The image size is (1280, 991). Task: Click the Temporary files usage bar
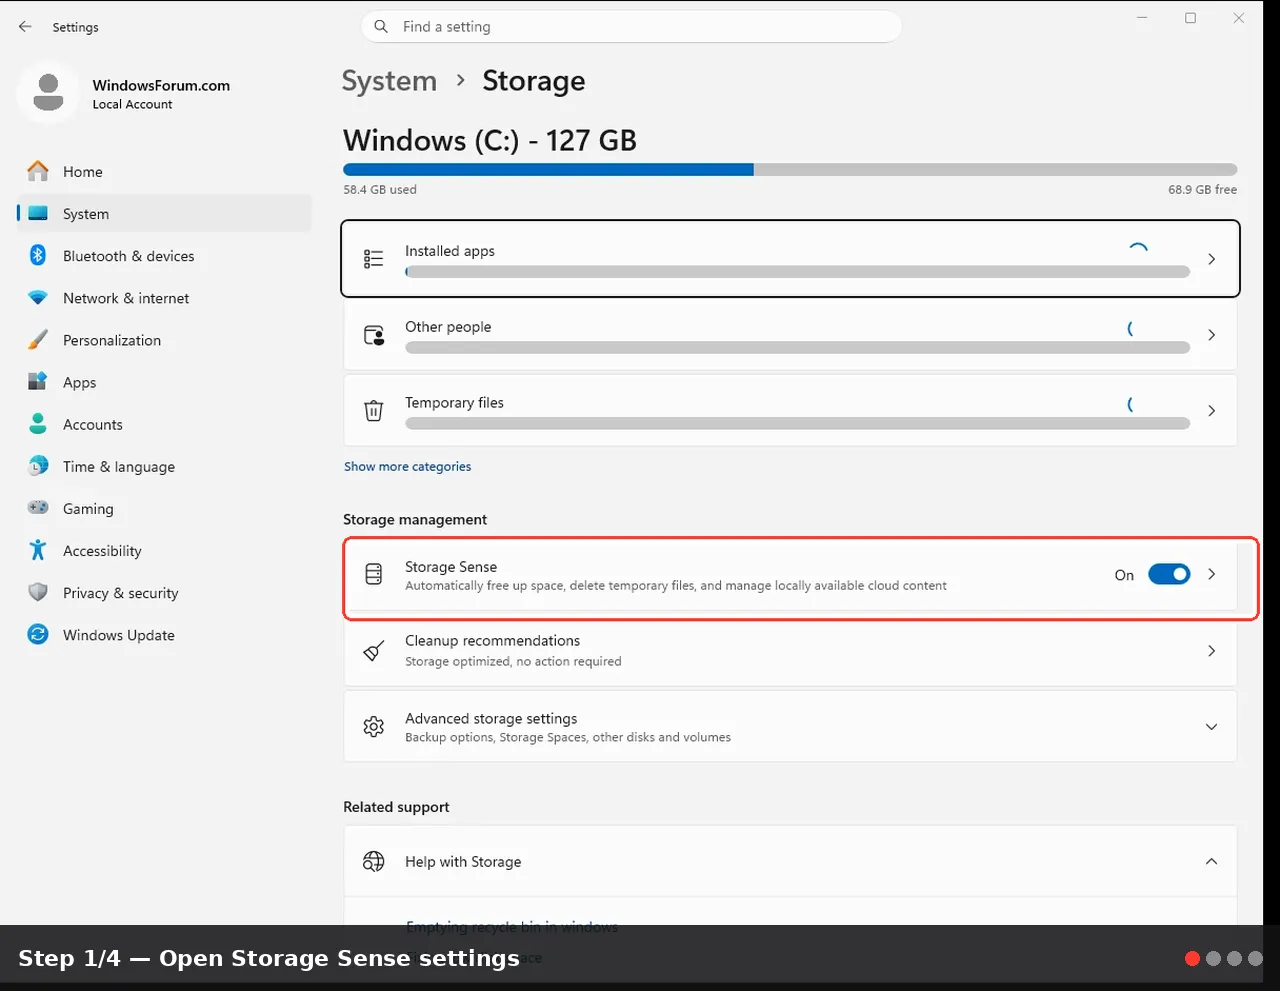pyautogui.click(x=797, y=424)
